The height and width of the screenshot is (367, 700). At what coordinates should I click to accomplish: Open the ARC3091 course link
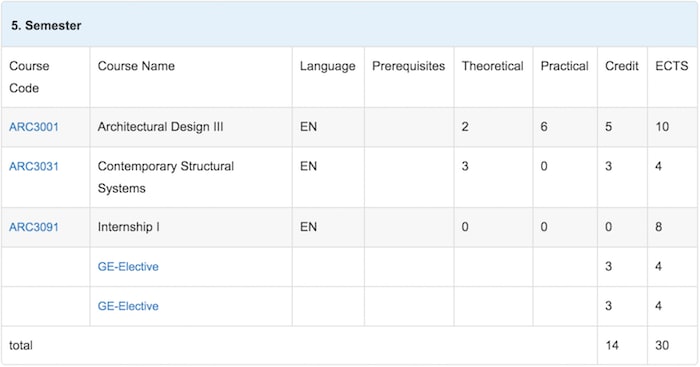34,227
